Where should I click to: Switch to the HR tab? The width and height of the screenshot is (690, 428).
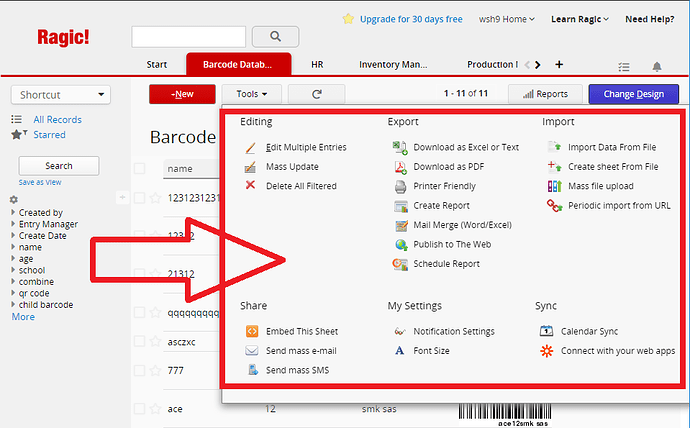coord(317,65)
